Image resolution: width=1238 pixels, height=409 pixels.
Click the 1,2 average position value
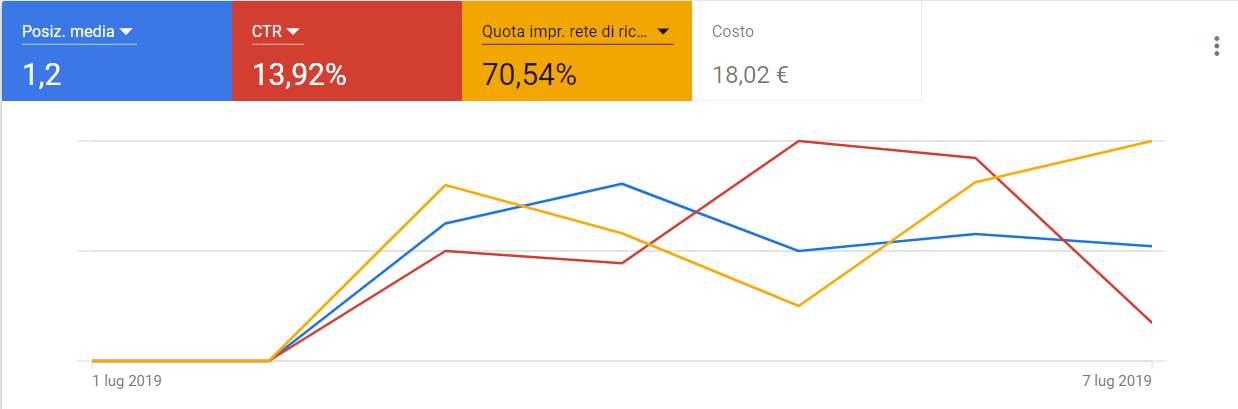pos(42,74)
